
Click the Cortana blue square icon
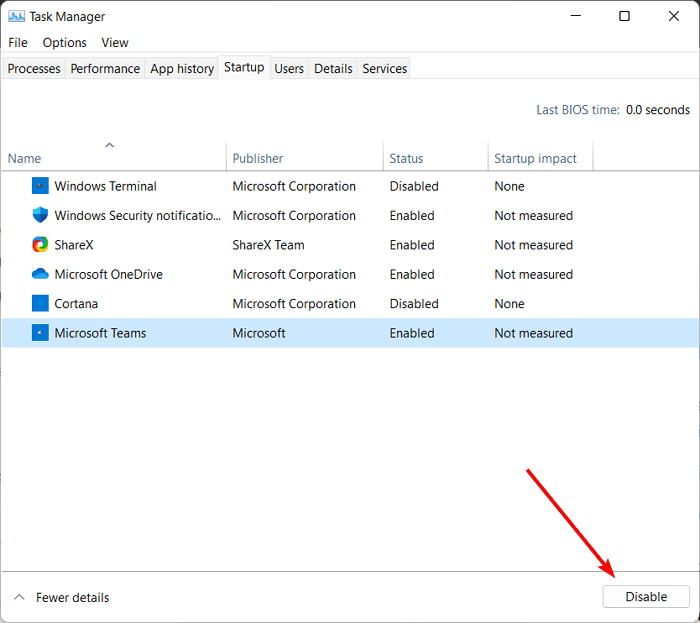coord(40,304)
